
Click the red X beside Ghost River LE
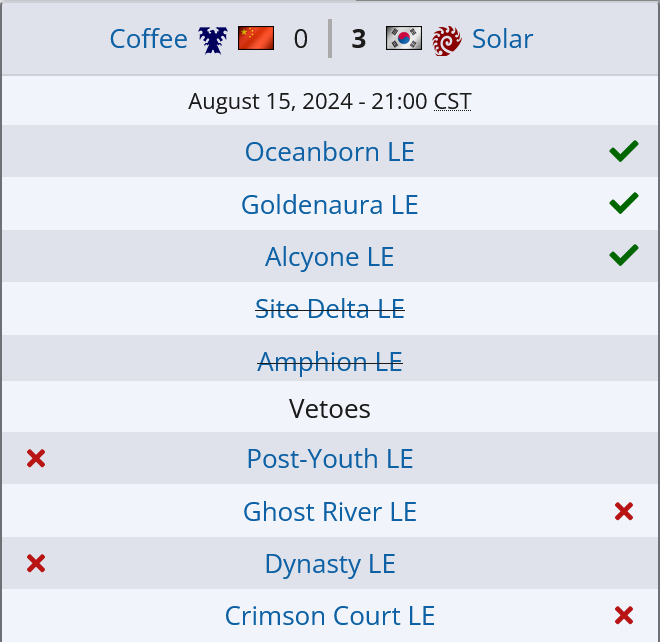(x=624, y=512)
